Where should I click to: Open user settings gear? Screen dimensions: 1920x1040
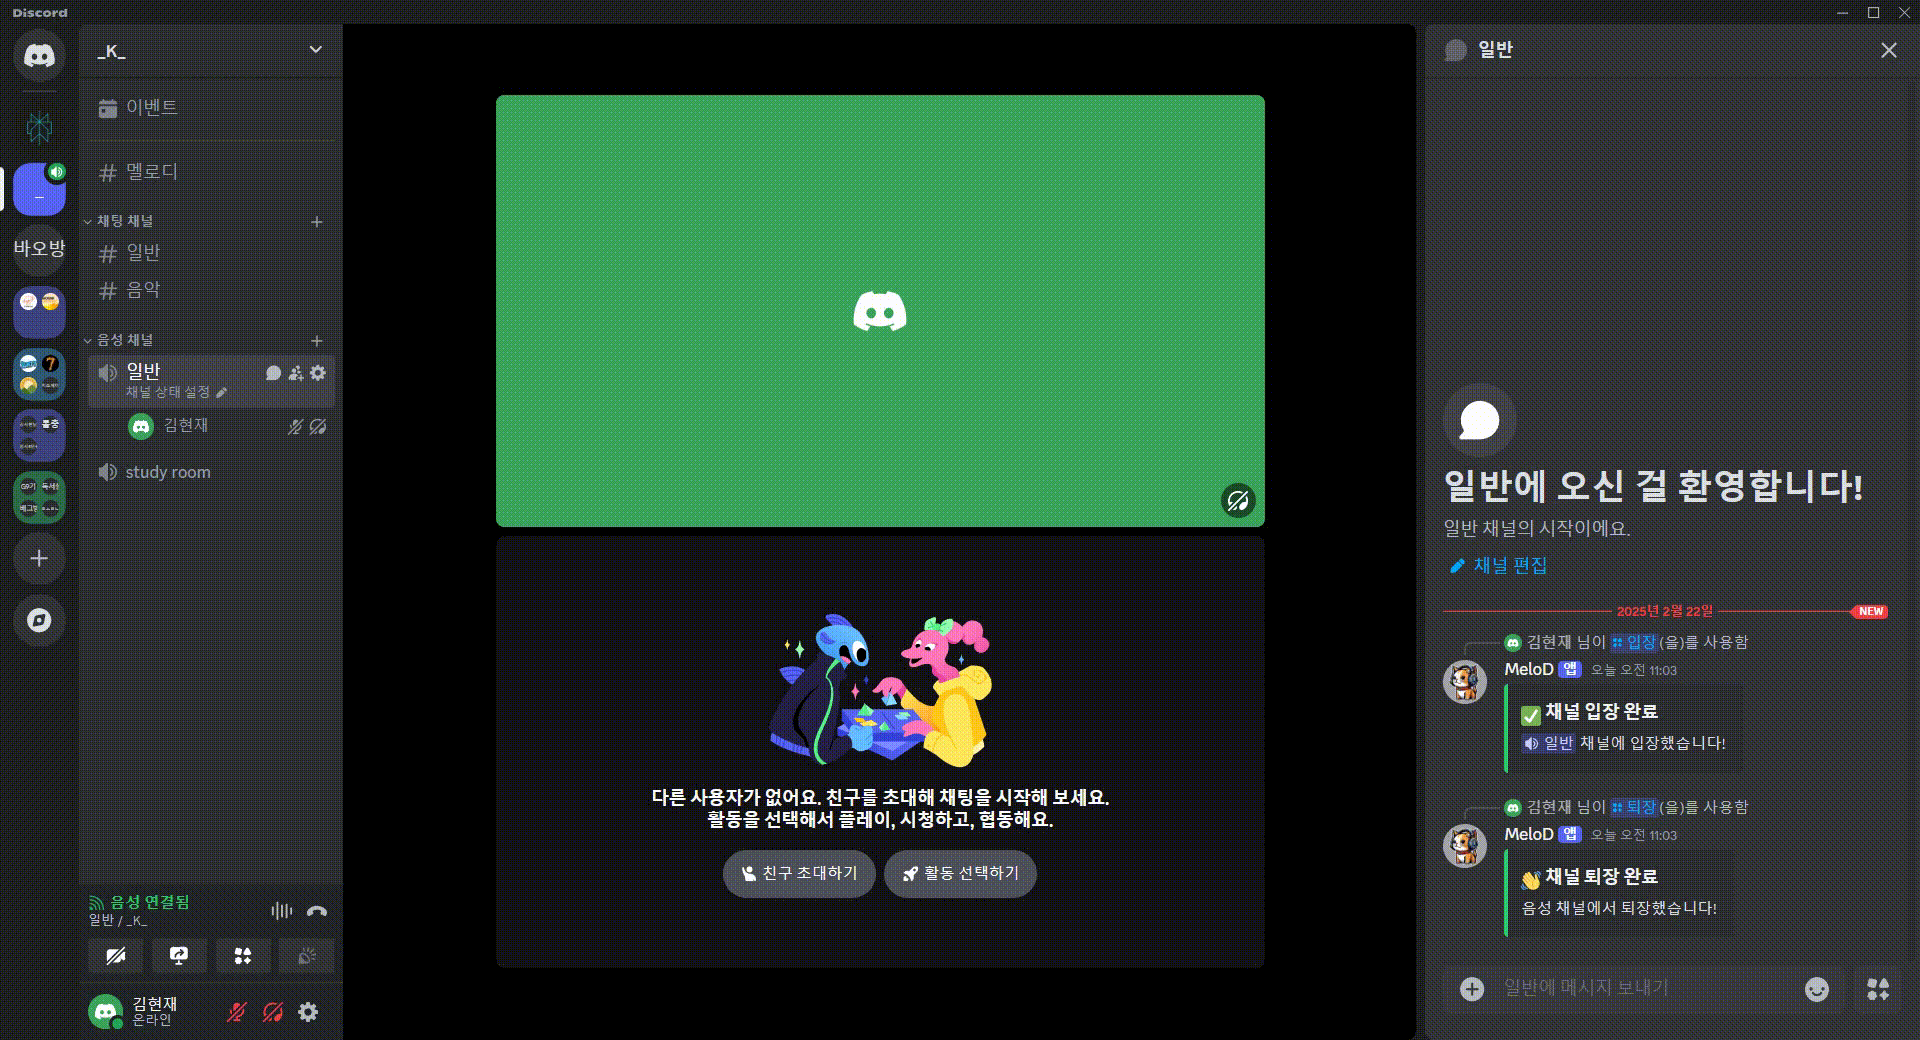pyautogui.click(x=308, y=1012)
